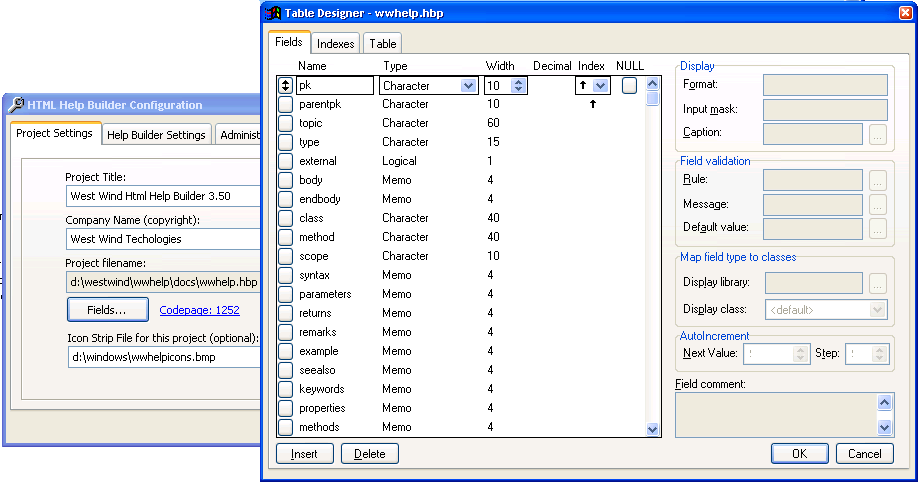This screenshot has width=918, height=482.
Task: Open the Type dropdown for pk field
Action: point(468,86)
